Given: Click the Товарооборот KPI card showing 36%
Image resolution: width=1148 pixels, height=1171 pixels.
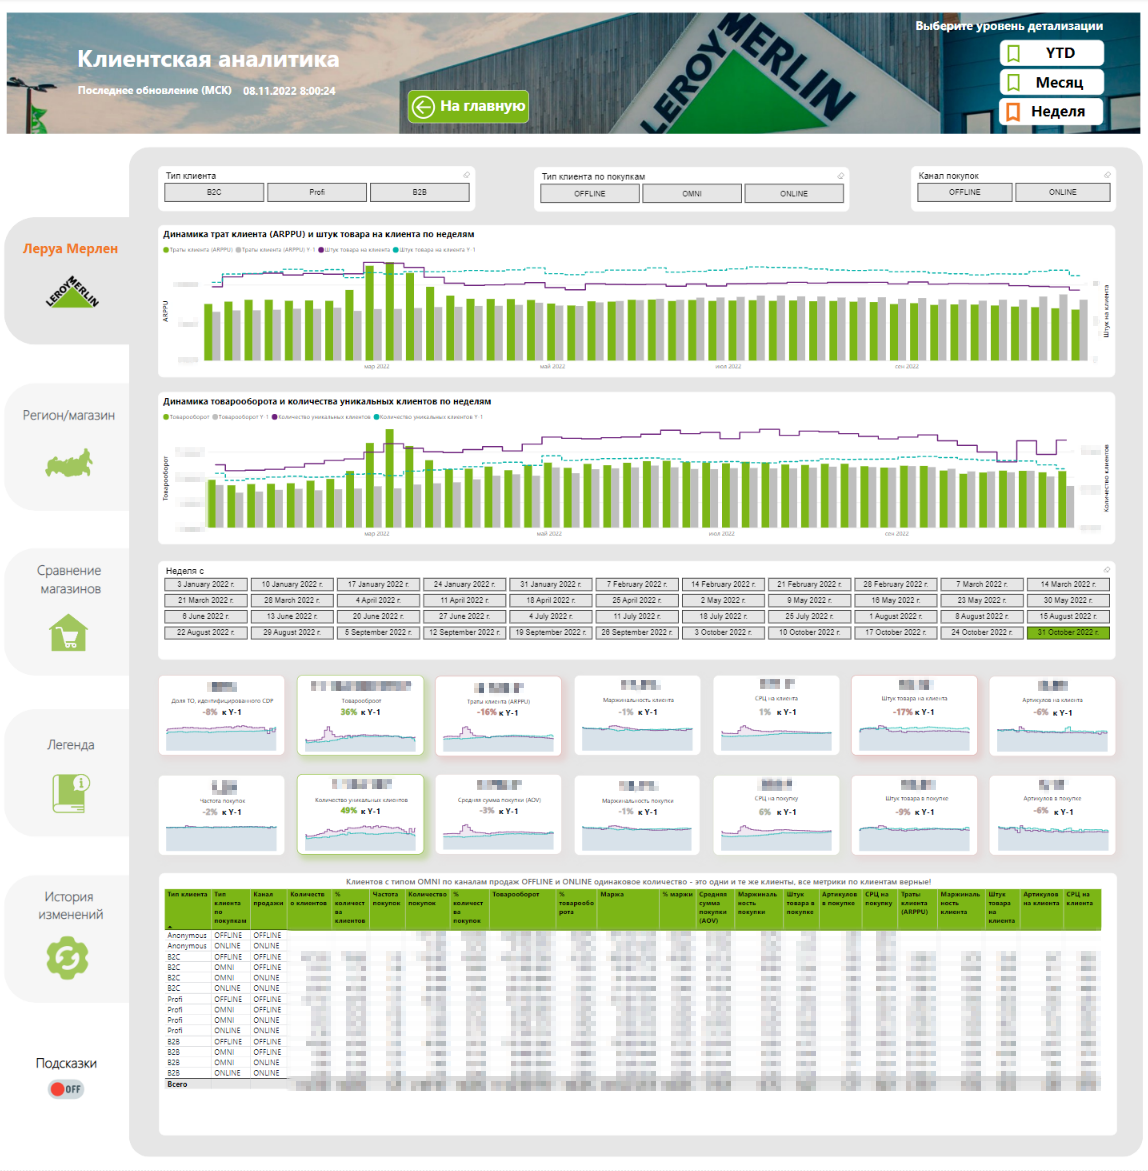Looking at the screenshot, I should [361, 715].
